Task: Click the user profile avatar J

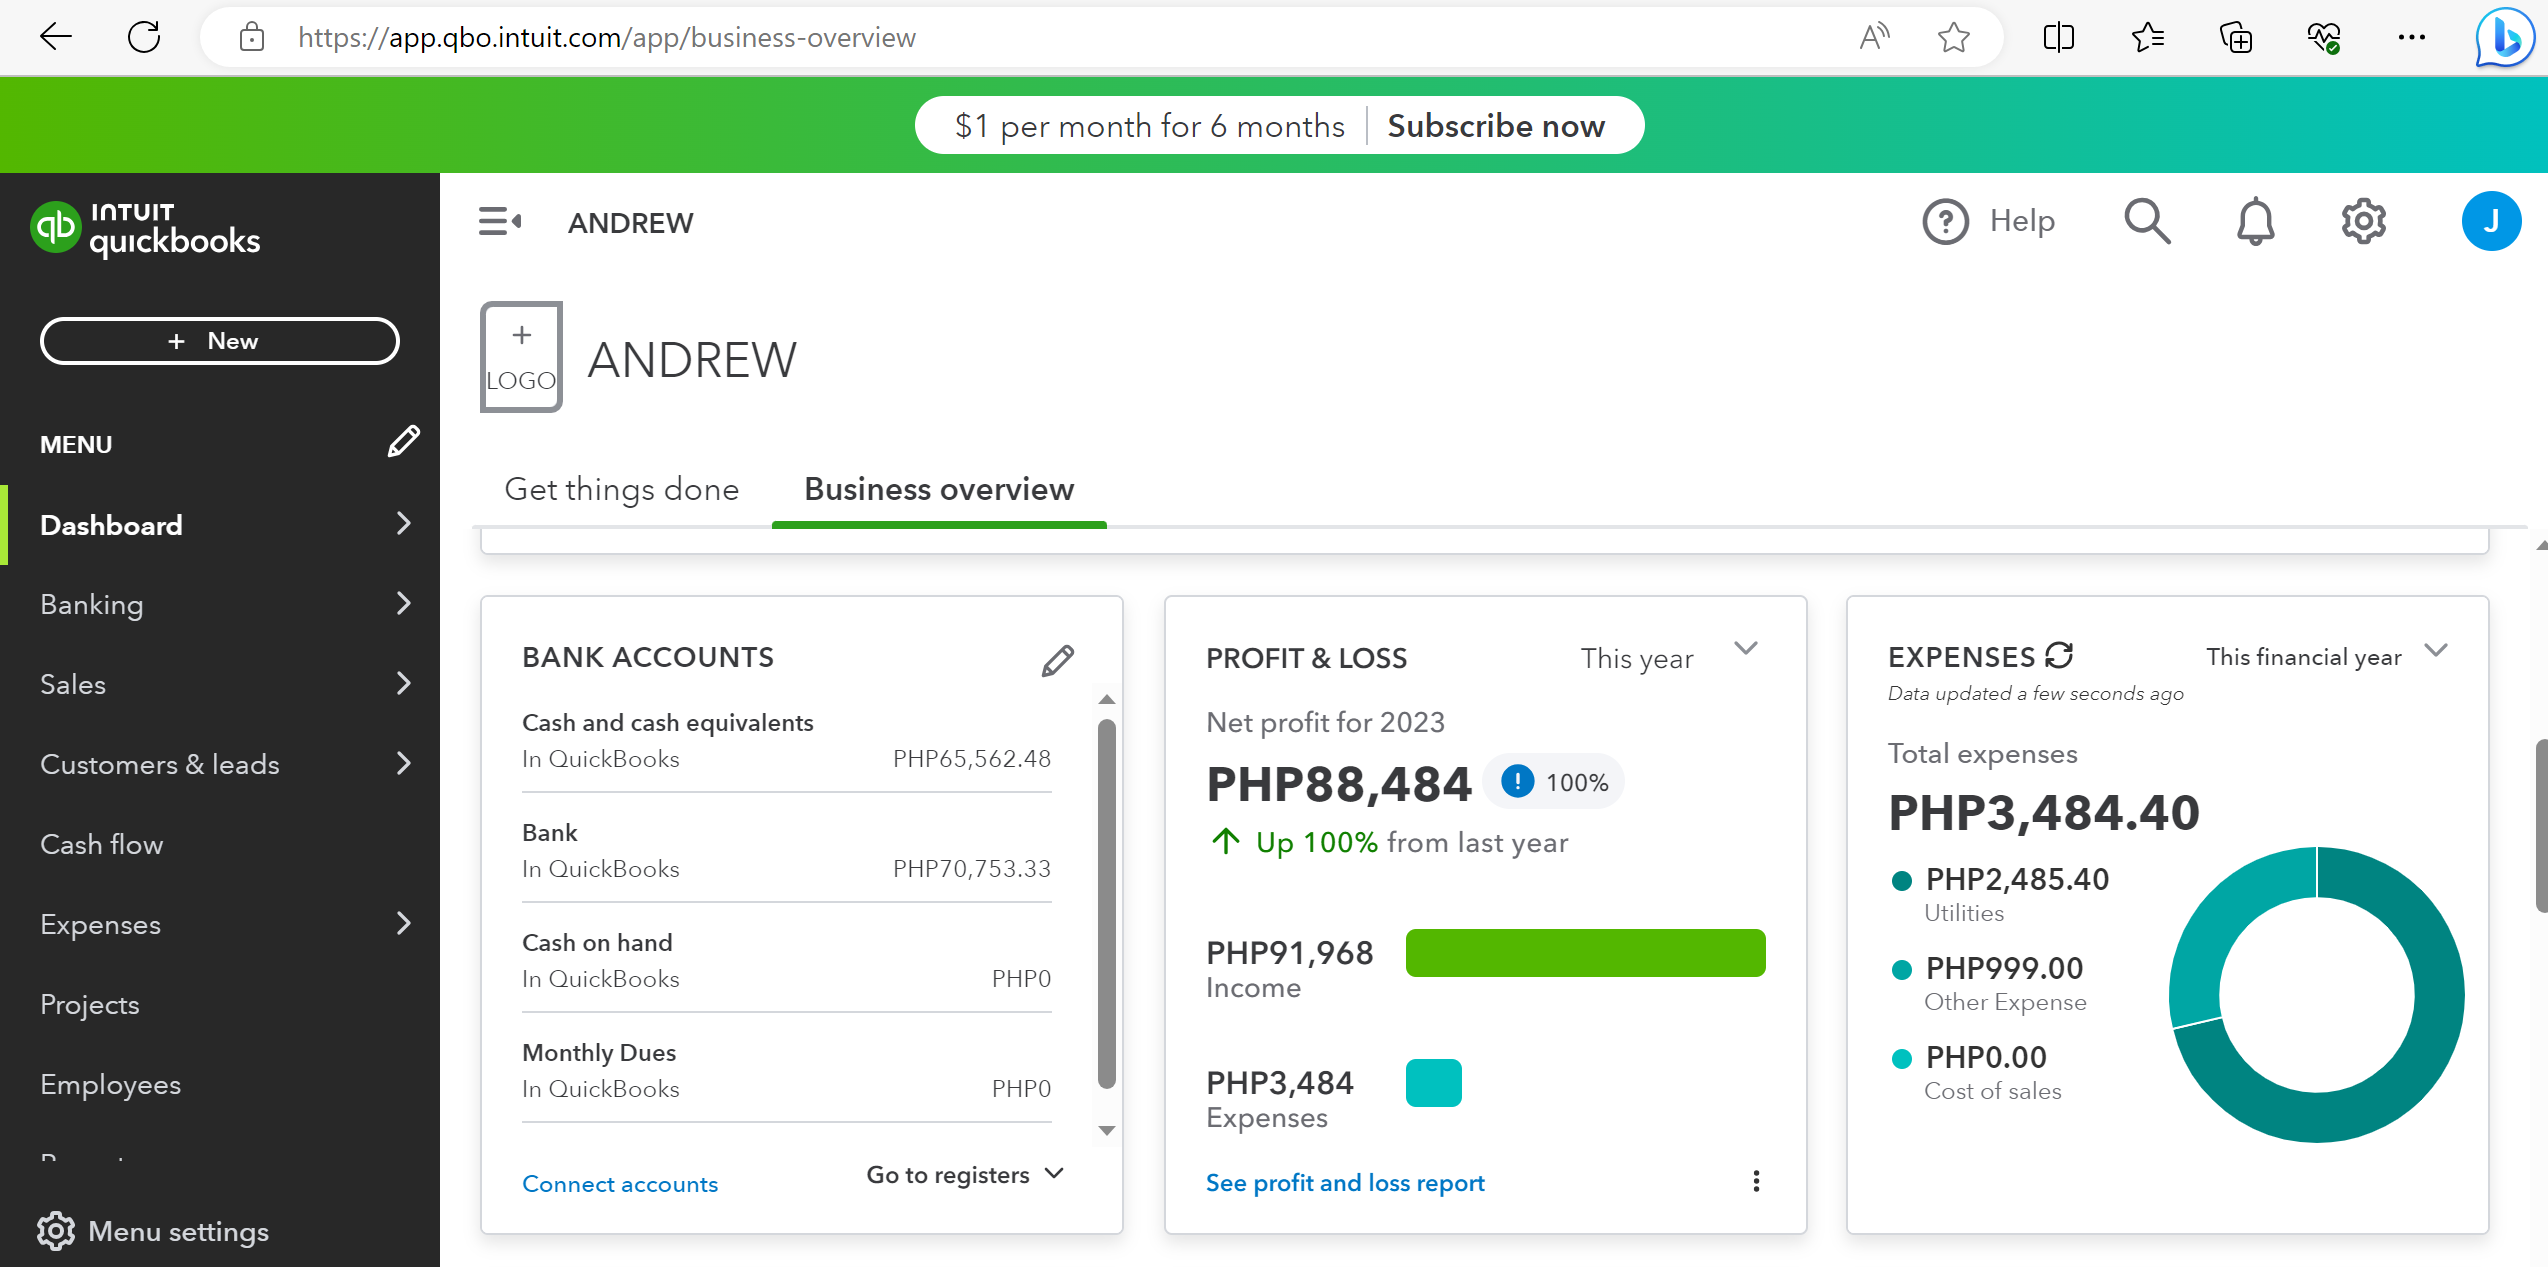Action: pos(2491,221)
